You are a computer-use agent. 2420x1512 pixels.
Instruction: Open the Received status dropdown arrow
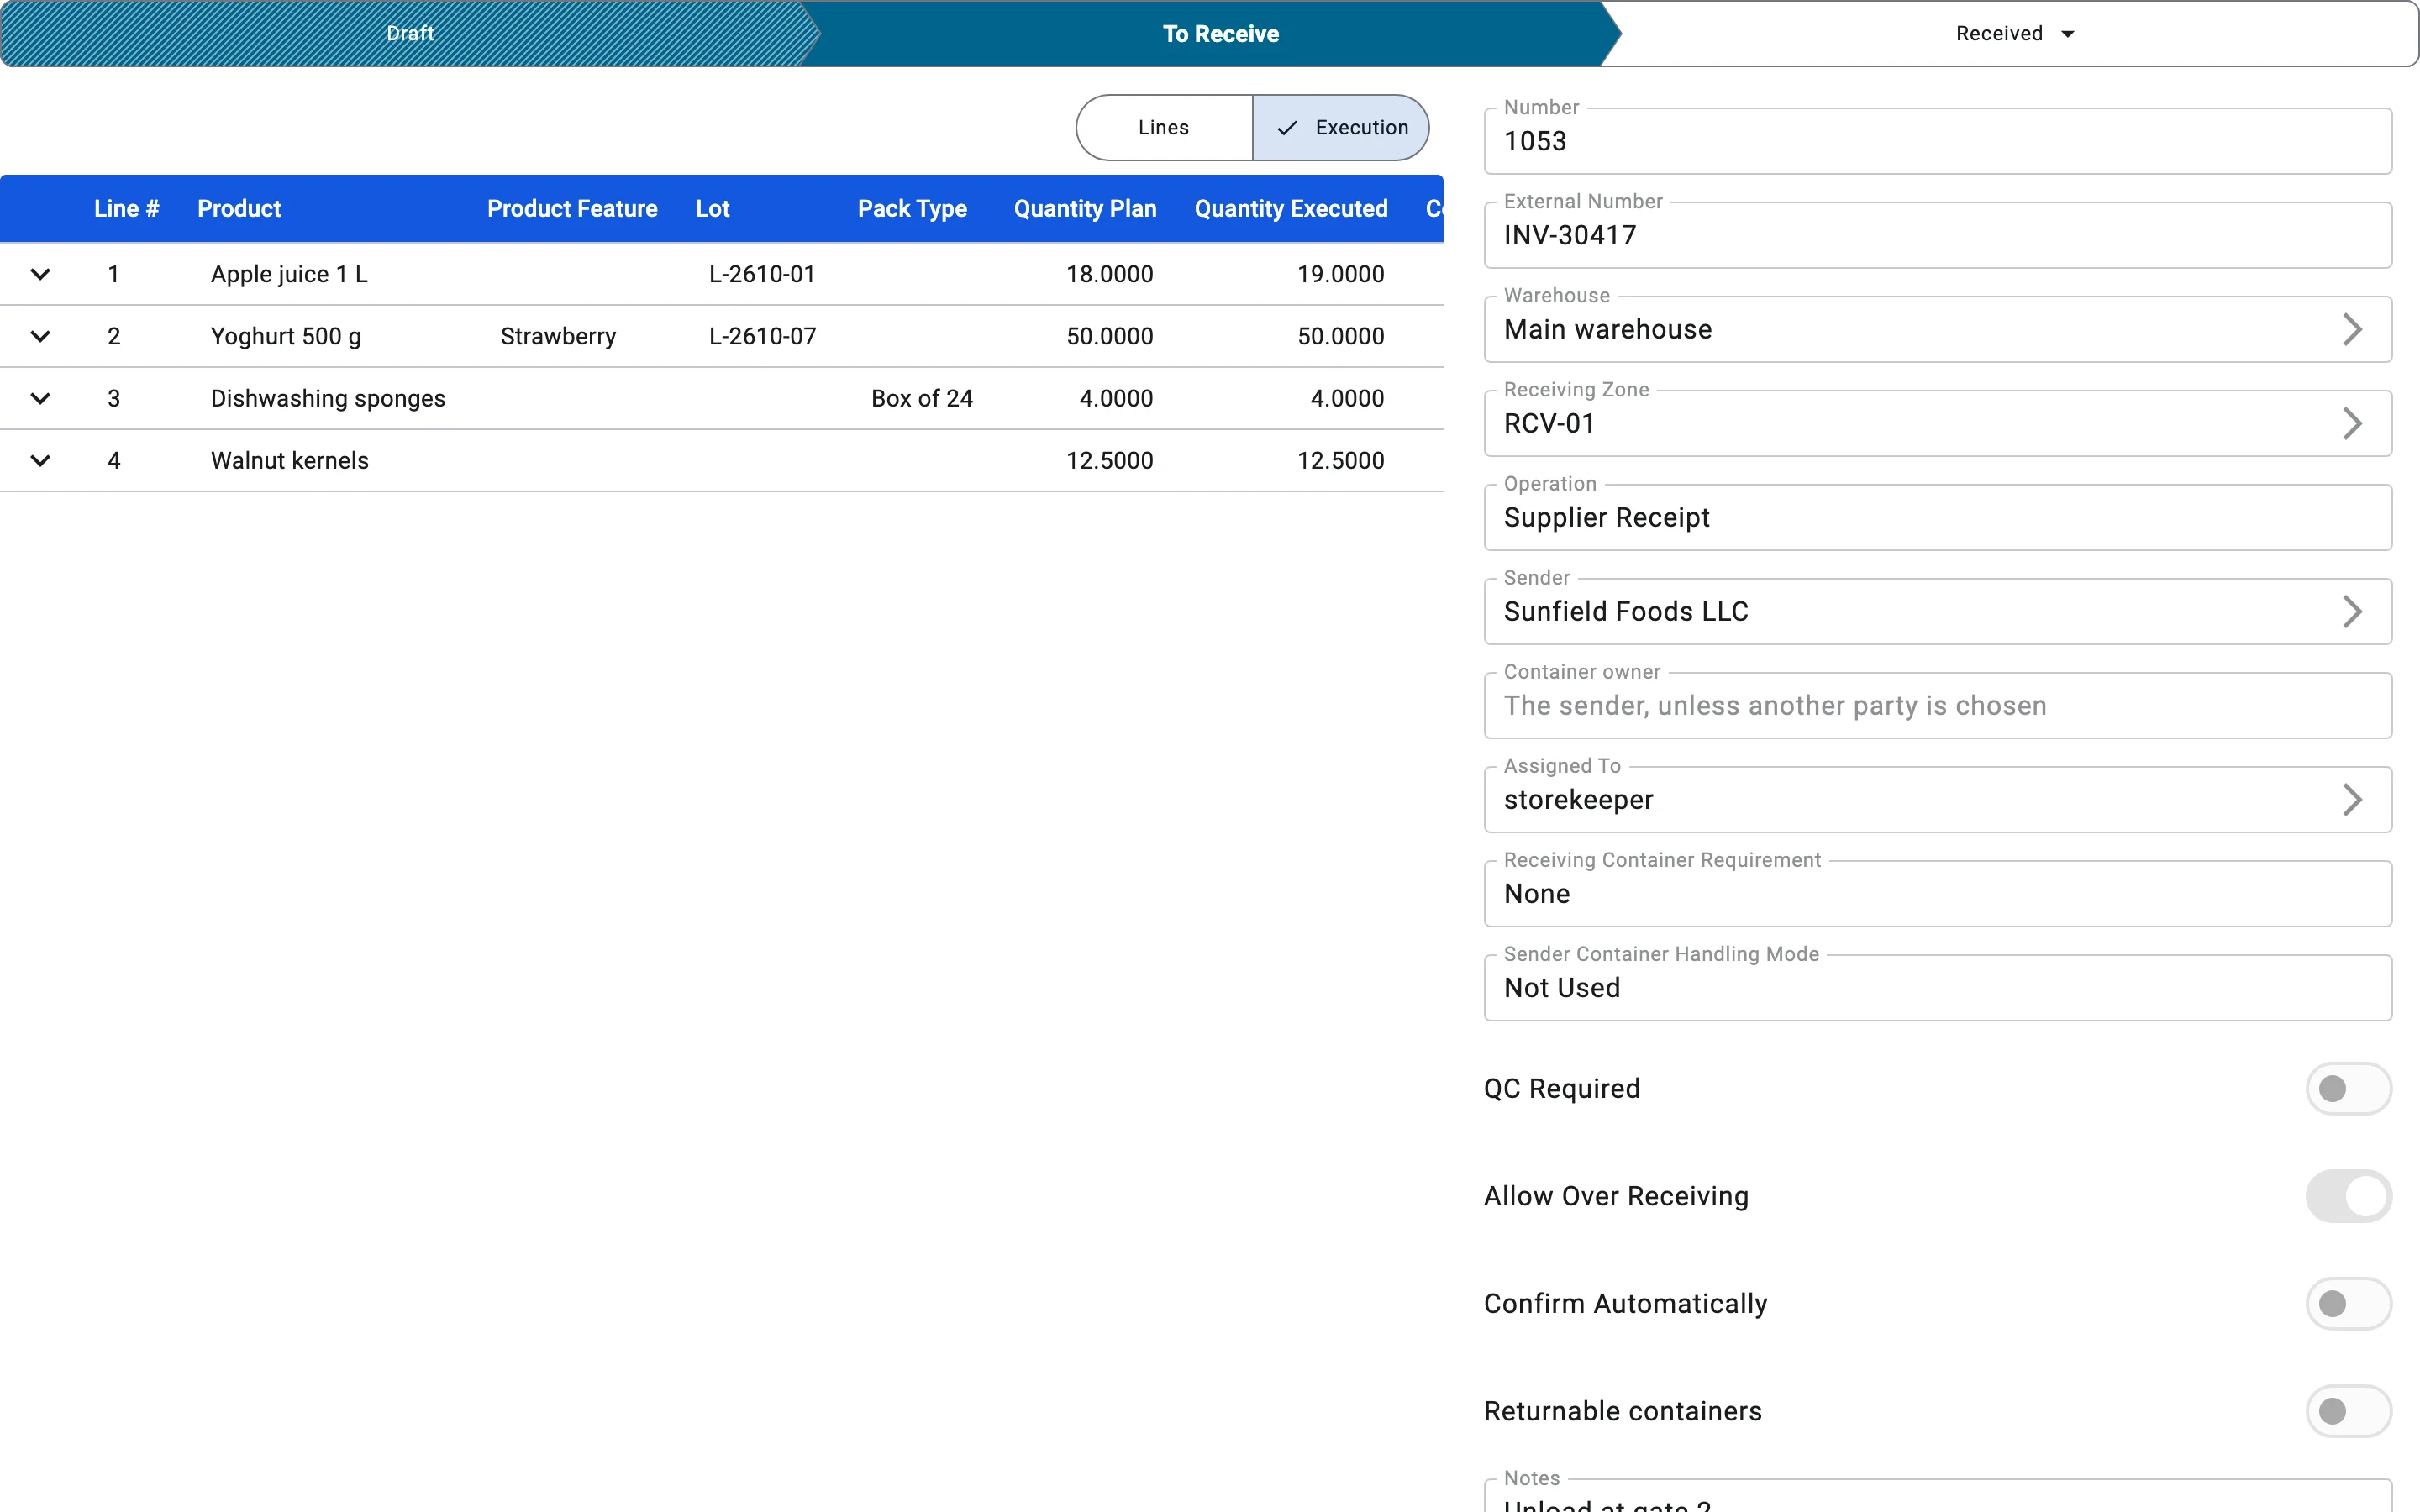click(2068, 34)
